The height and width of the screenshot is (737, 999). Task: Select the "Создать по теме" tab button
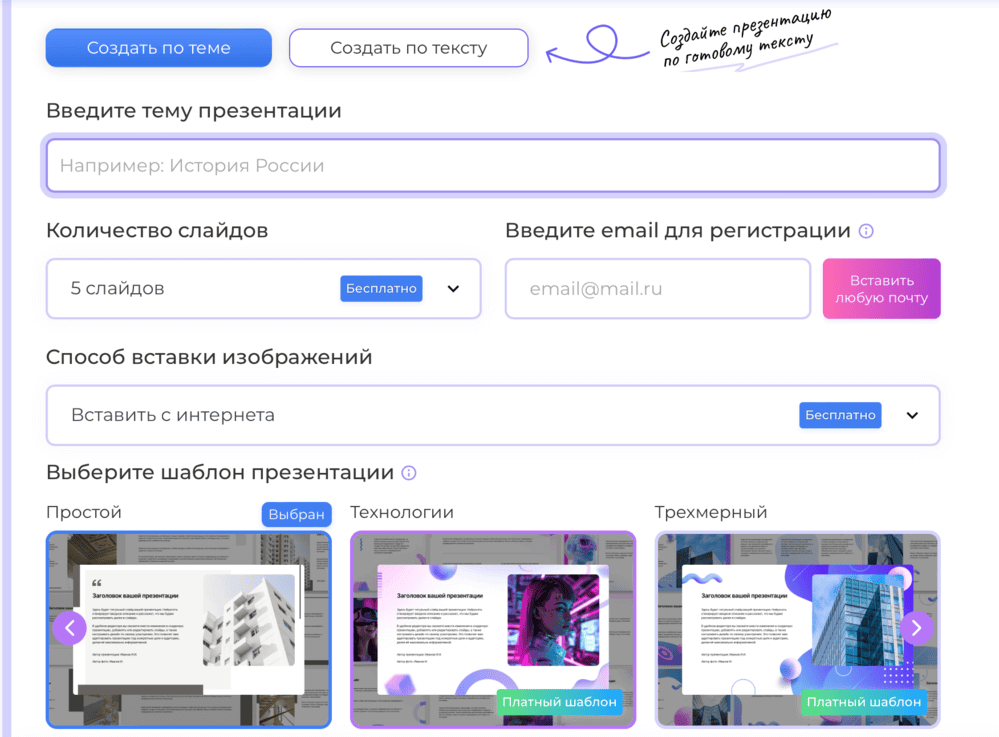tap(159, 48)
